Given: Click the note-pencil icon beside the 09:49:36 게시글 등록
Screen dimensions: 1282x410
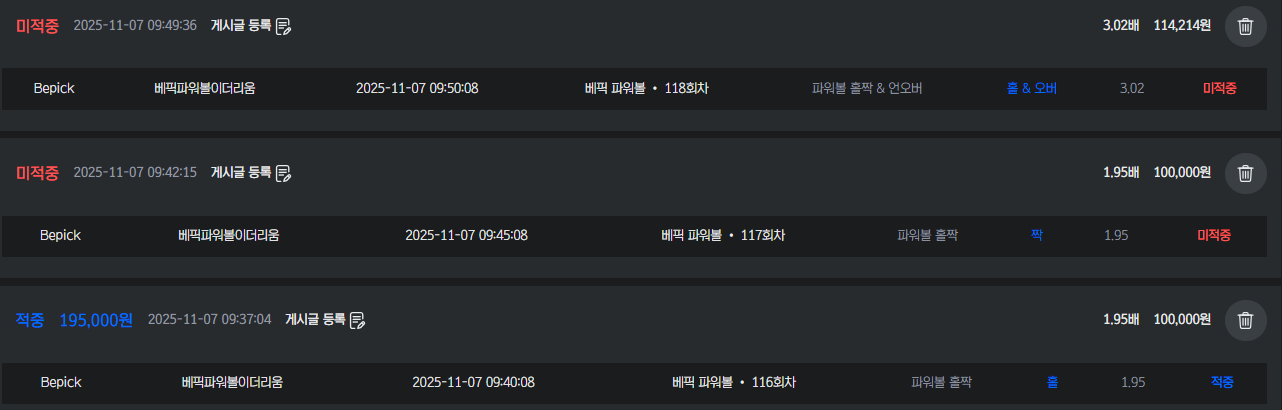Looking at the screenshot, I should click(284, 26).
